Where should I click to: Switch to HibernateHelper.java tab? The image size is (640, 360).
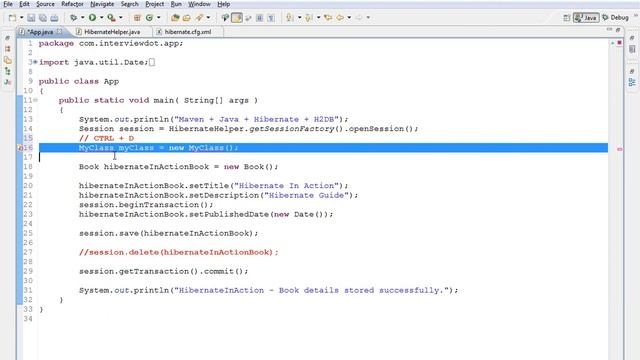(x=111, y=32)
